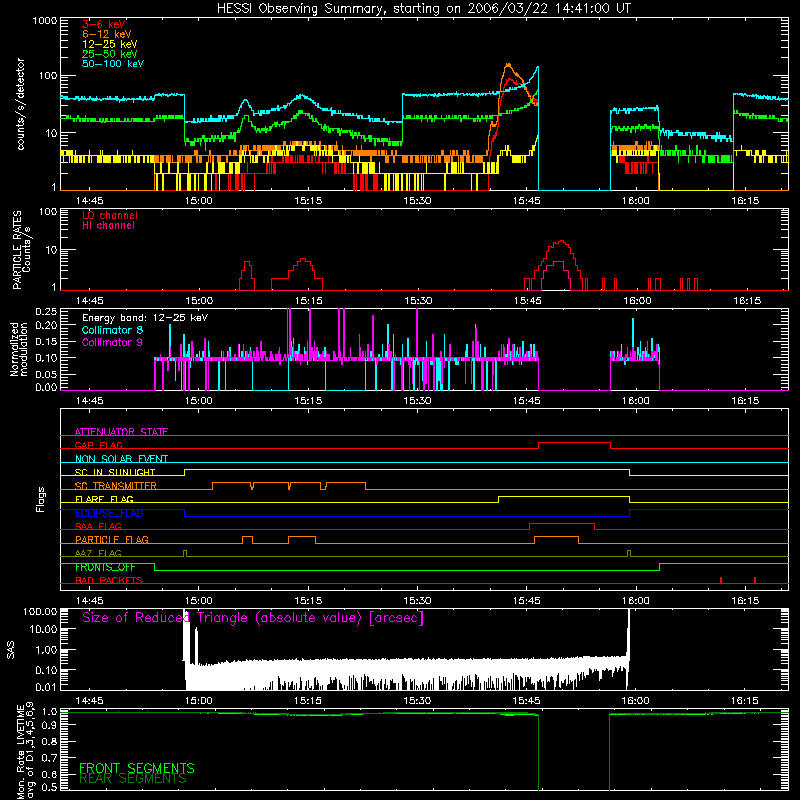Click the Normalized modulation axis title
800x800 pixels.
tap(19, 349)
